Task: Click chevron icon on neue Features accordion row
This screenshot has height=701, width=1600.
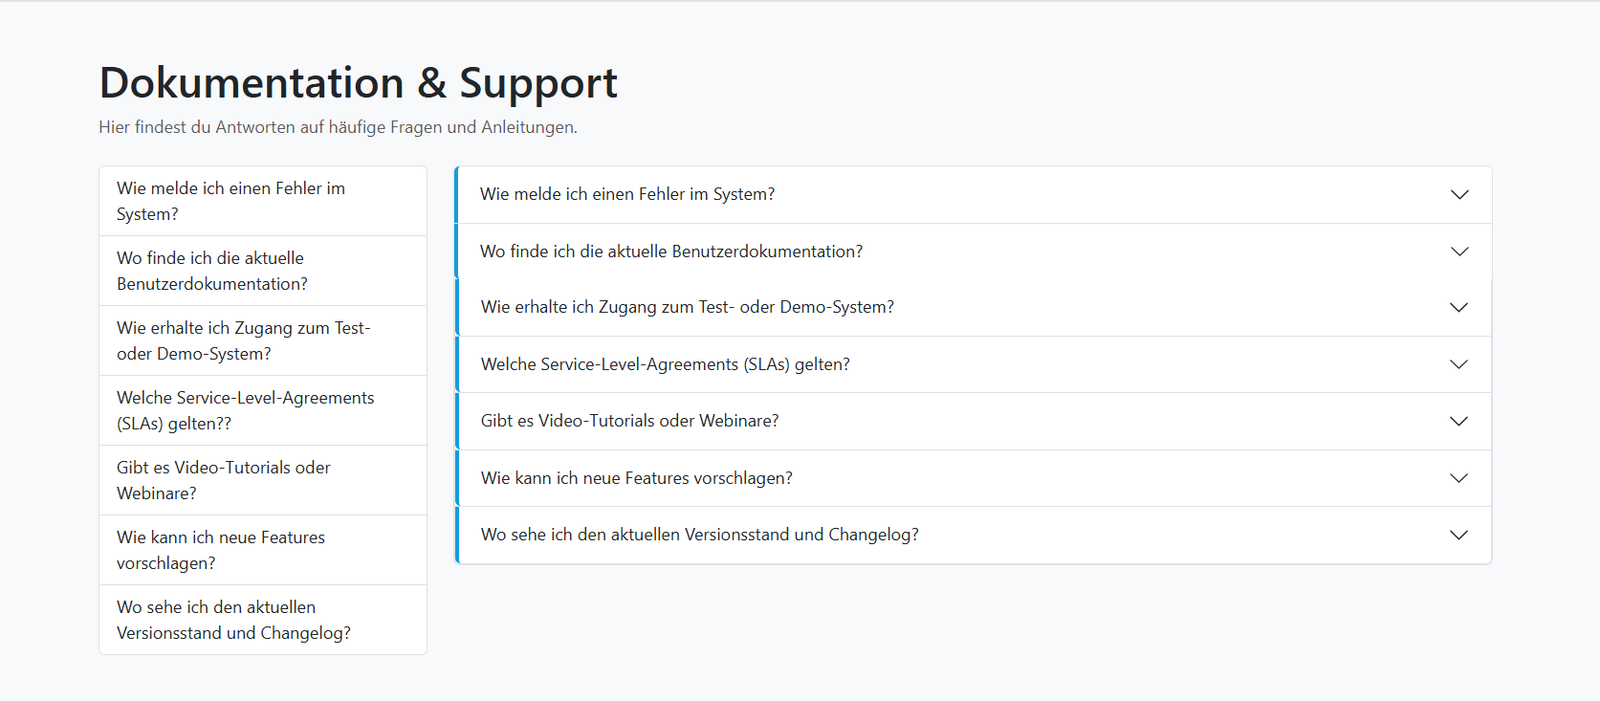Action: point(1459,478)
